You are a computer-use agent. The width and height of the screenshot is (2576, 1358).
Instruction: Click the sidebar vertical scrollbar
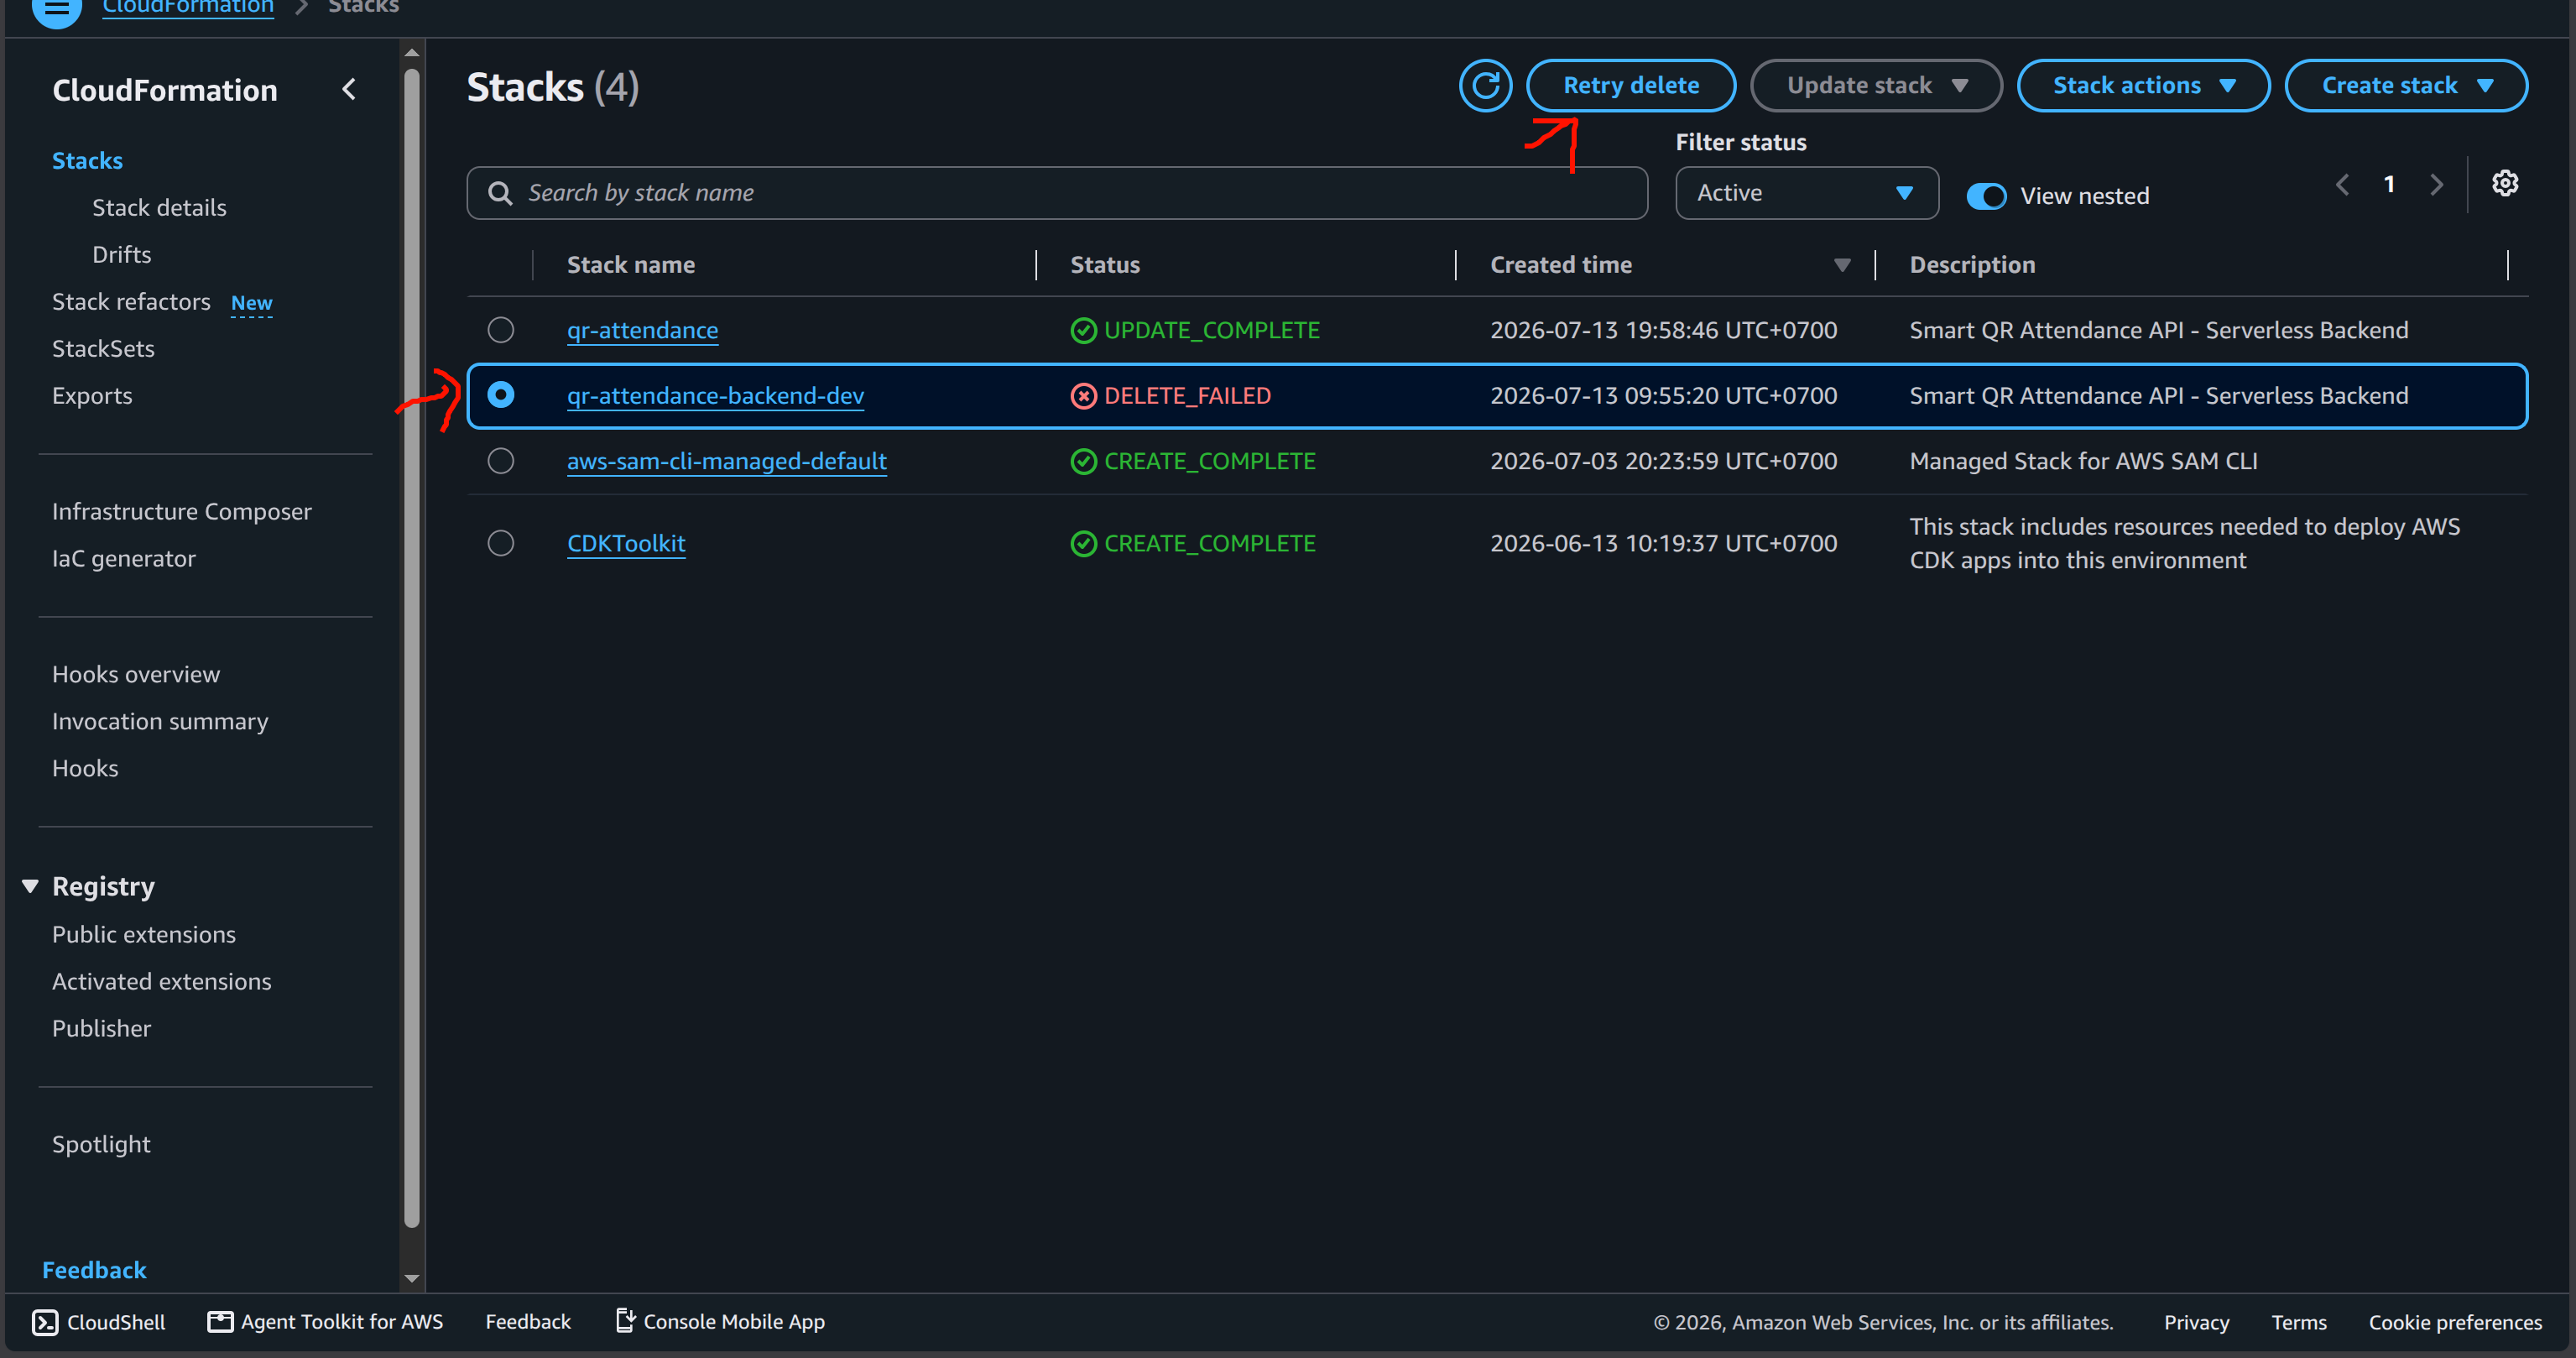[411, 646]
